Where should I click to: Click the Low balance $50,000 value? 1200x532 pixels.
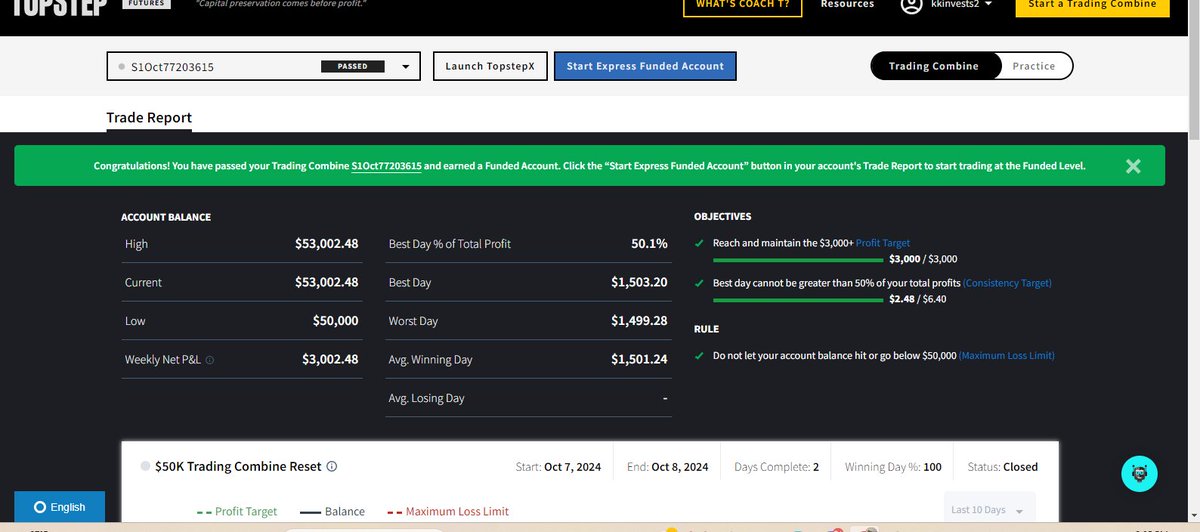coord(335,321)
